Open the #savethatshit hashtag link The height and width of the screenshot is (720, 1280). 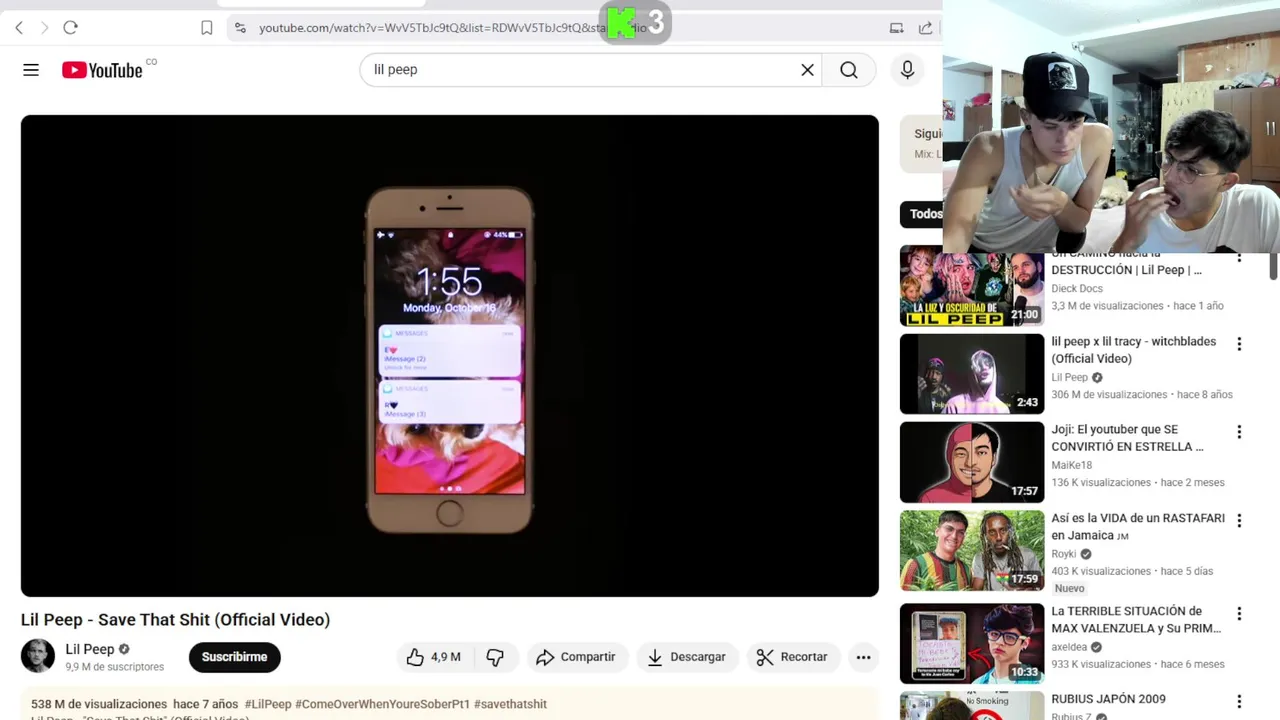[510, 704]
